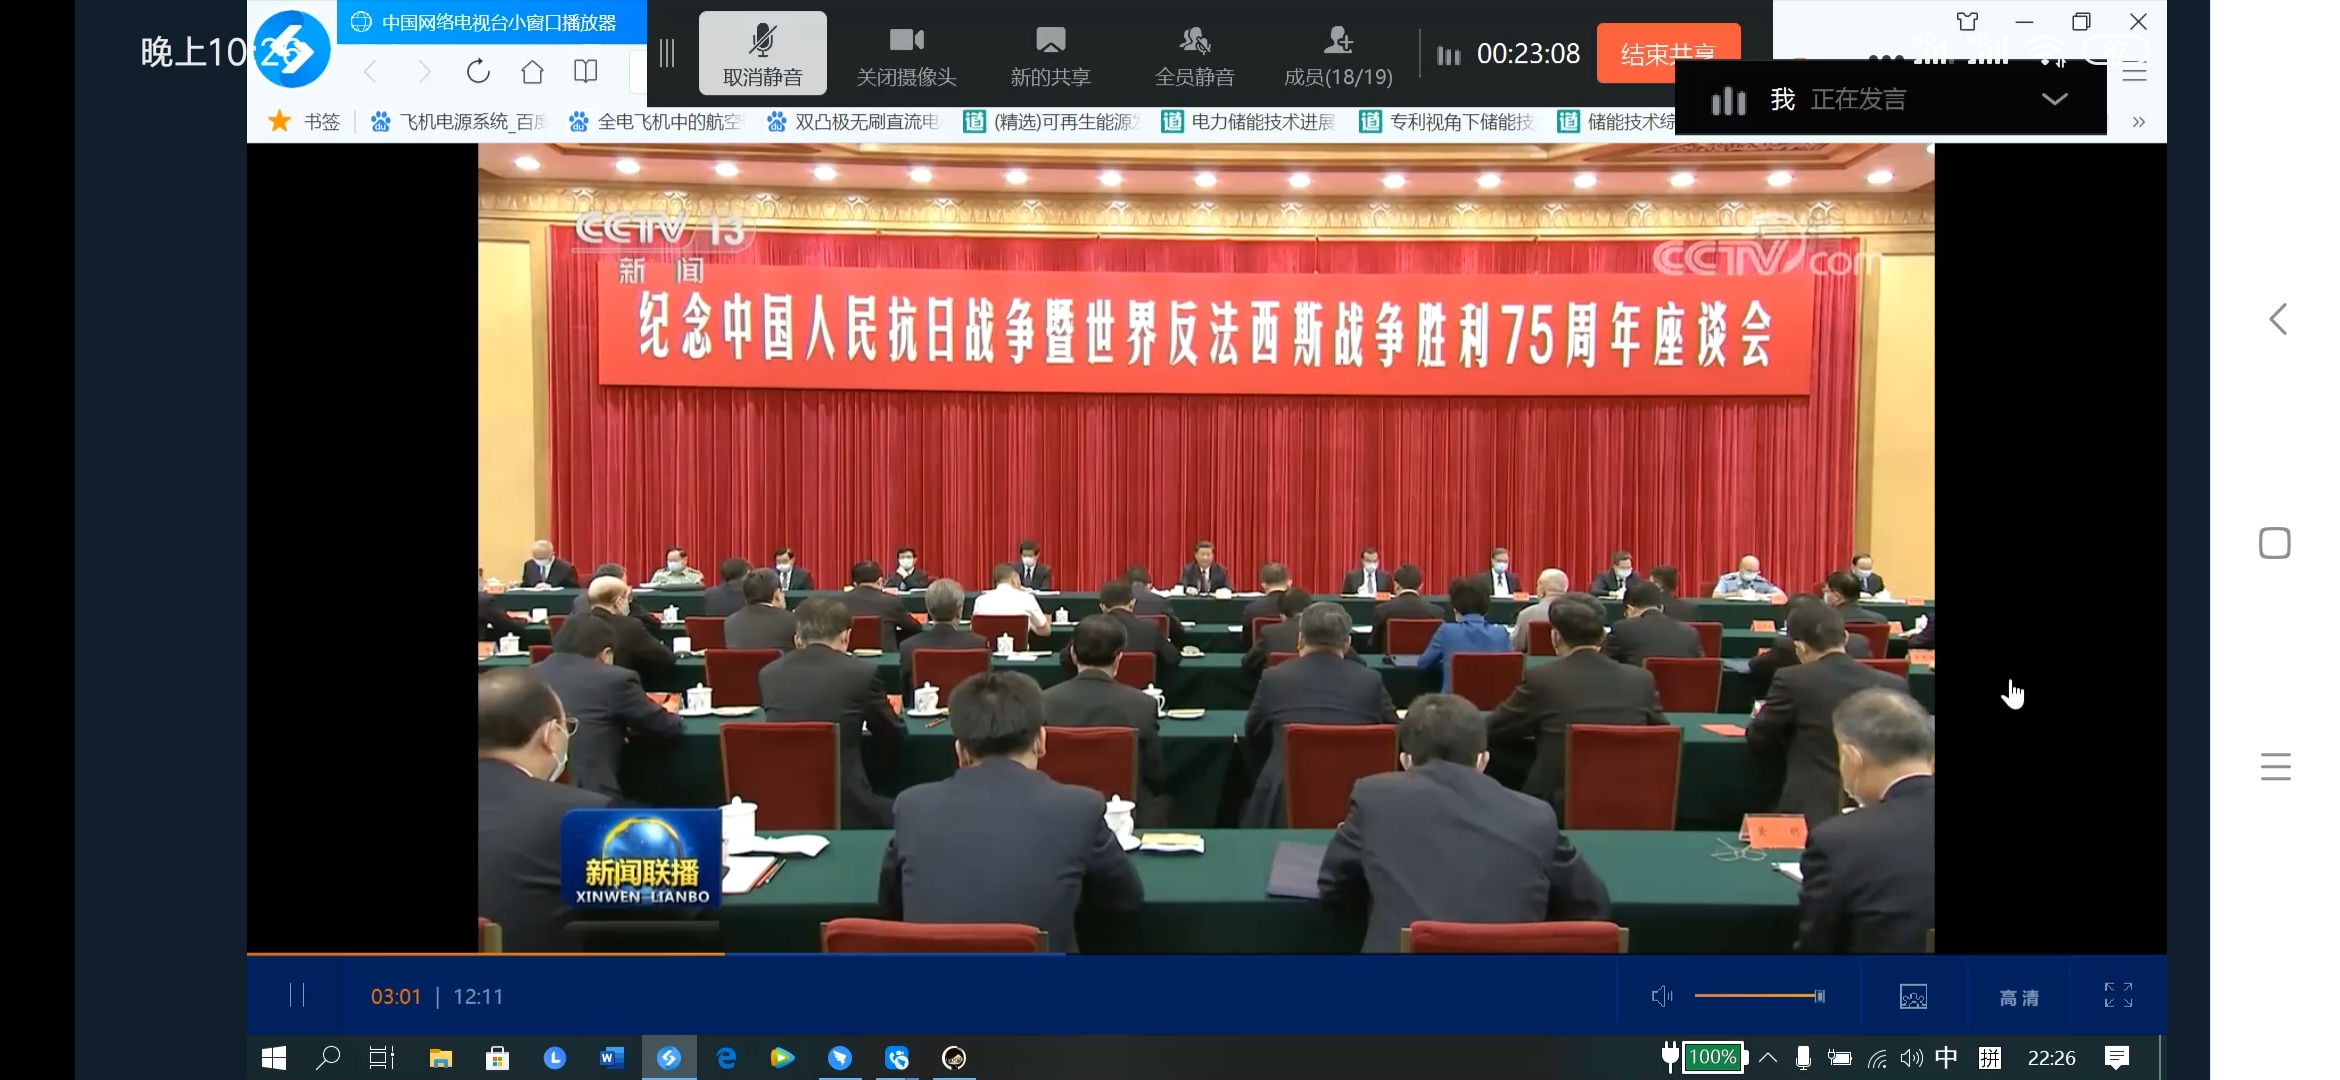This screenshot has height=1080, width=2340.
Task: Expand the speaking indicator dropdown chevron
Action: [2054, 99]
